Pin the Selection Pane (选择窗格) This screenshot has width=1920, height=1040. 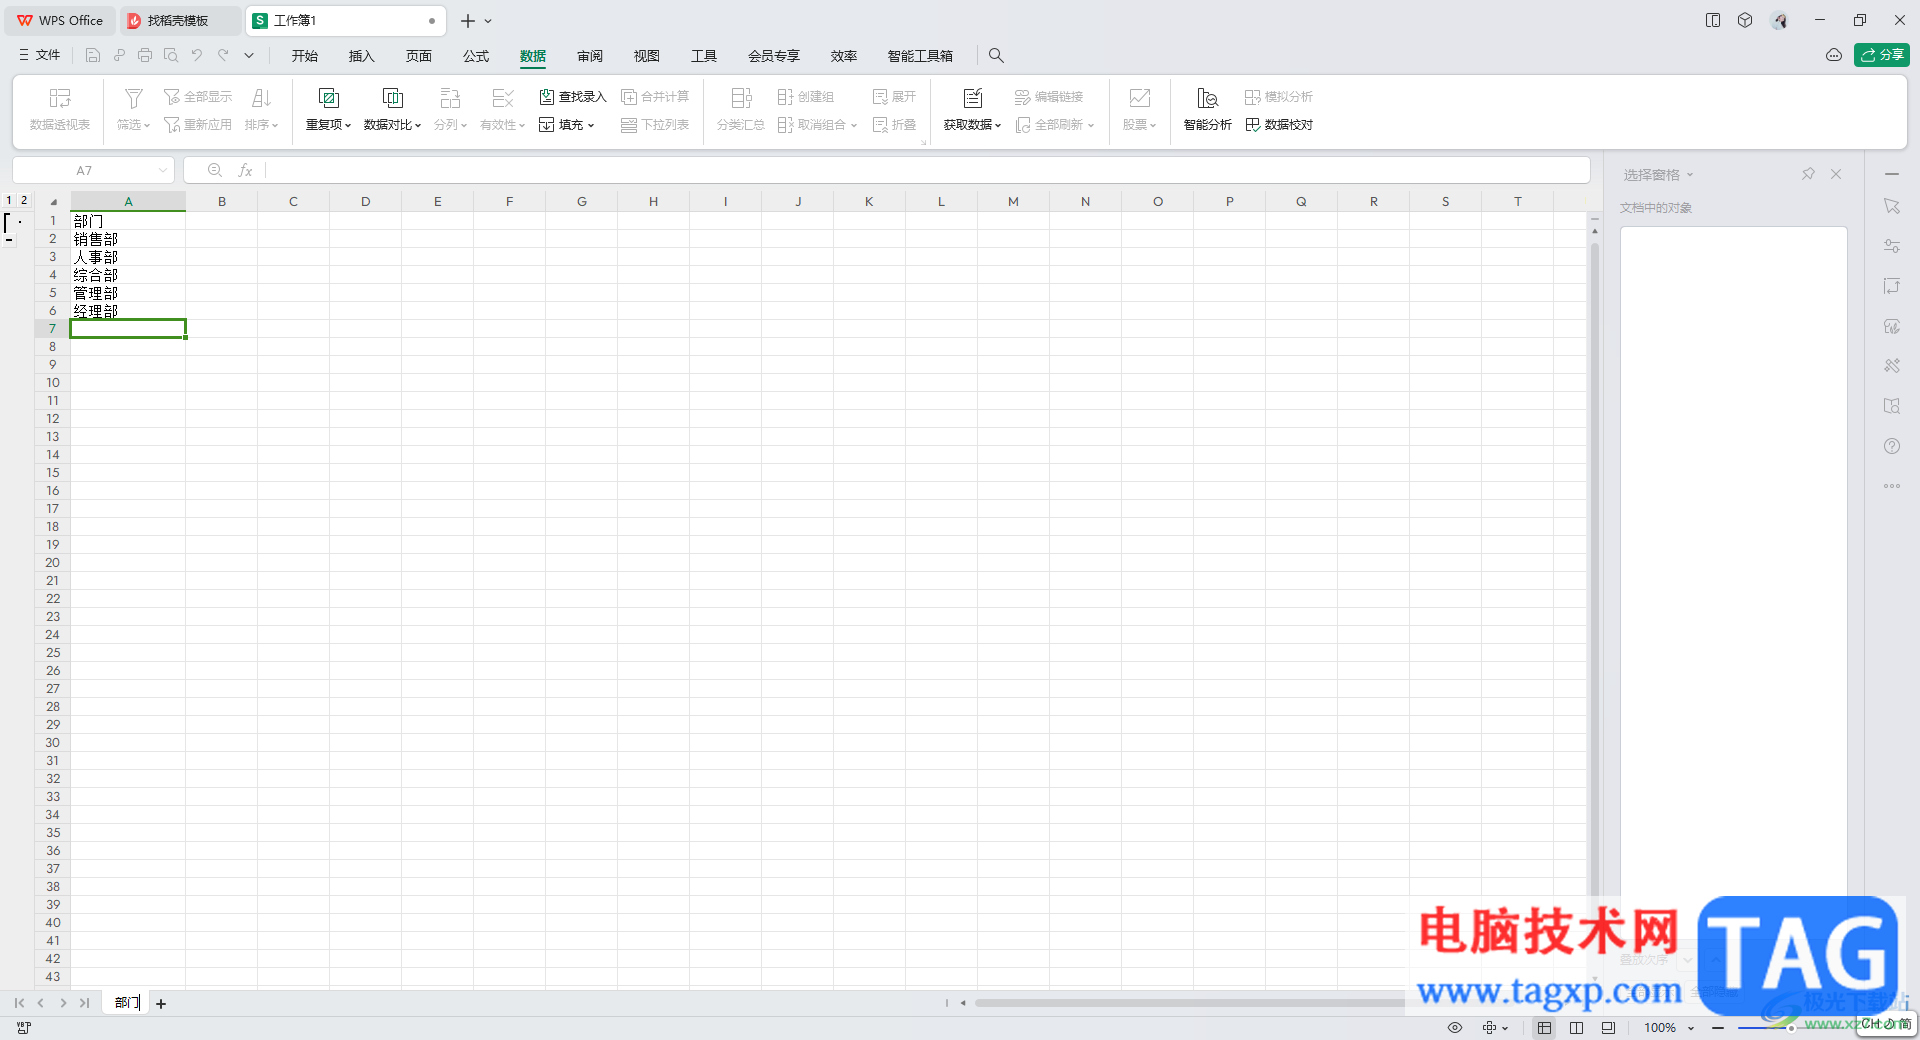(x=1808, y=174)
